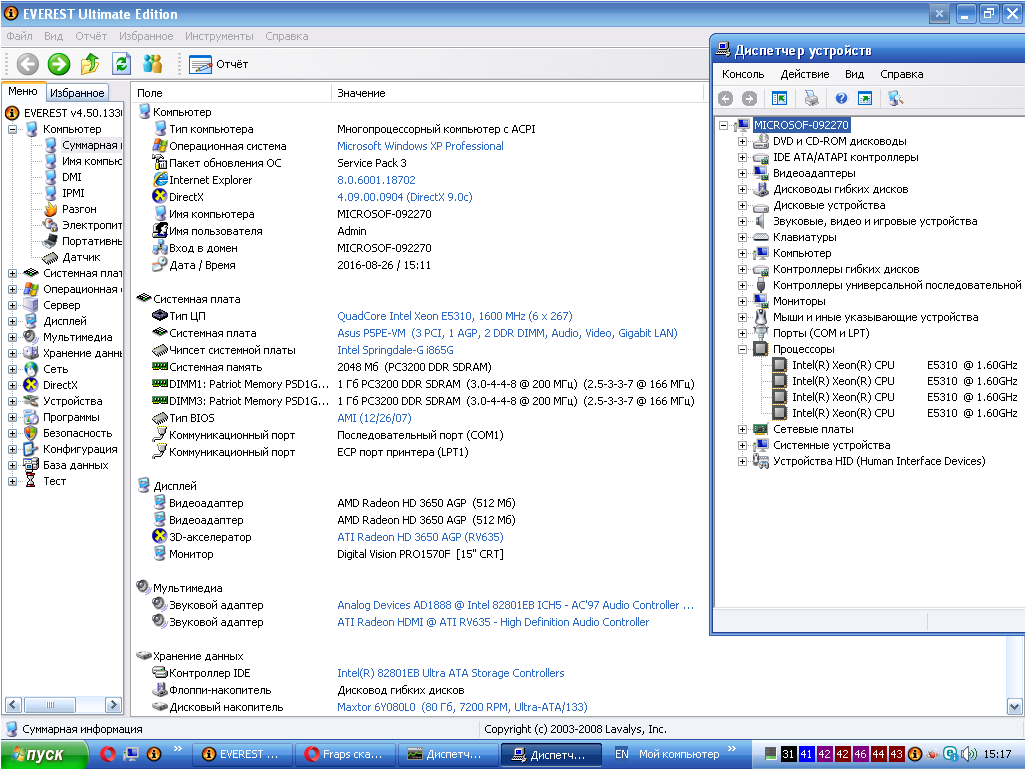Image resolution: width=1026 pixels, height=770 pixels.
Task: Click EVEREST icon in quick launch area
Action: [154, 754]
